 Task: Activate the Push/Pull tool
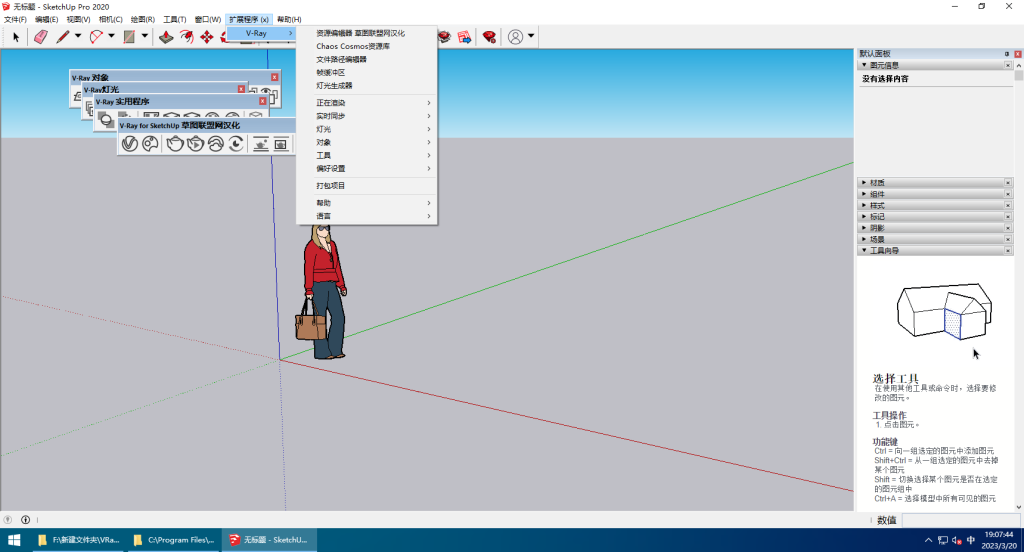(166, 37)
